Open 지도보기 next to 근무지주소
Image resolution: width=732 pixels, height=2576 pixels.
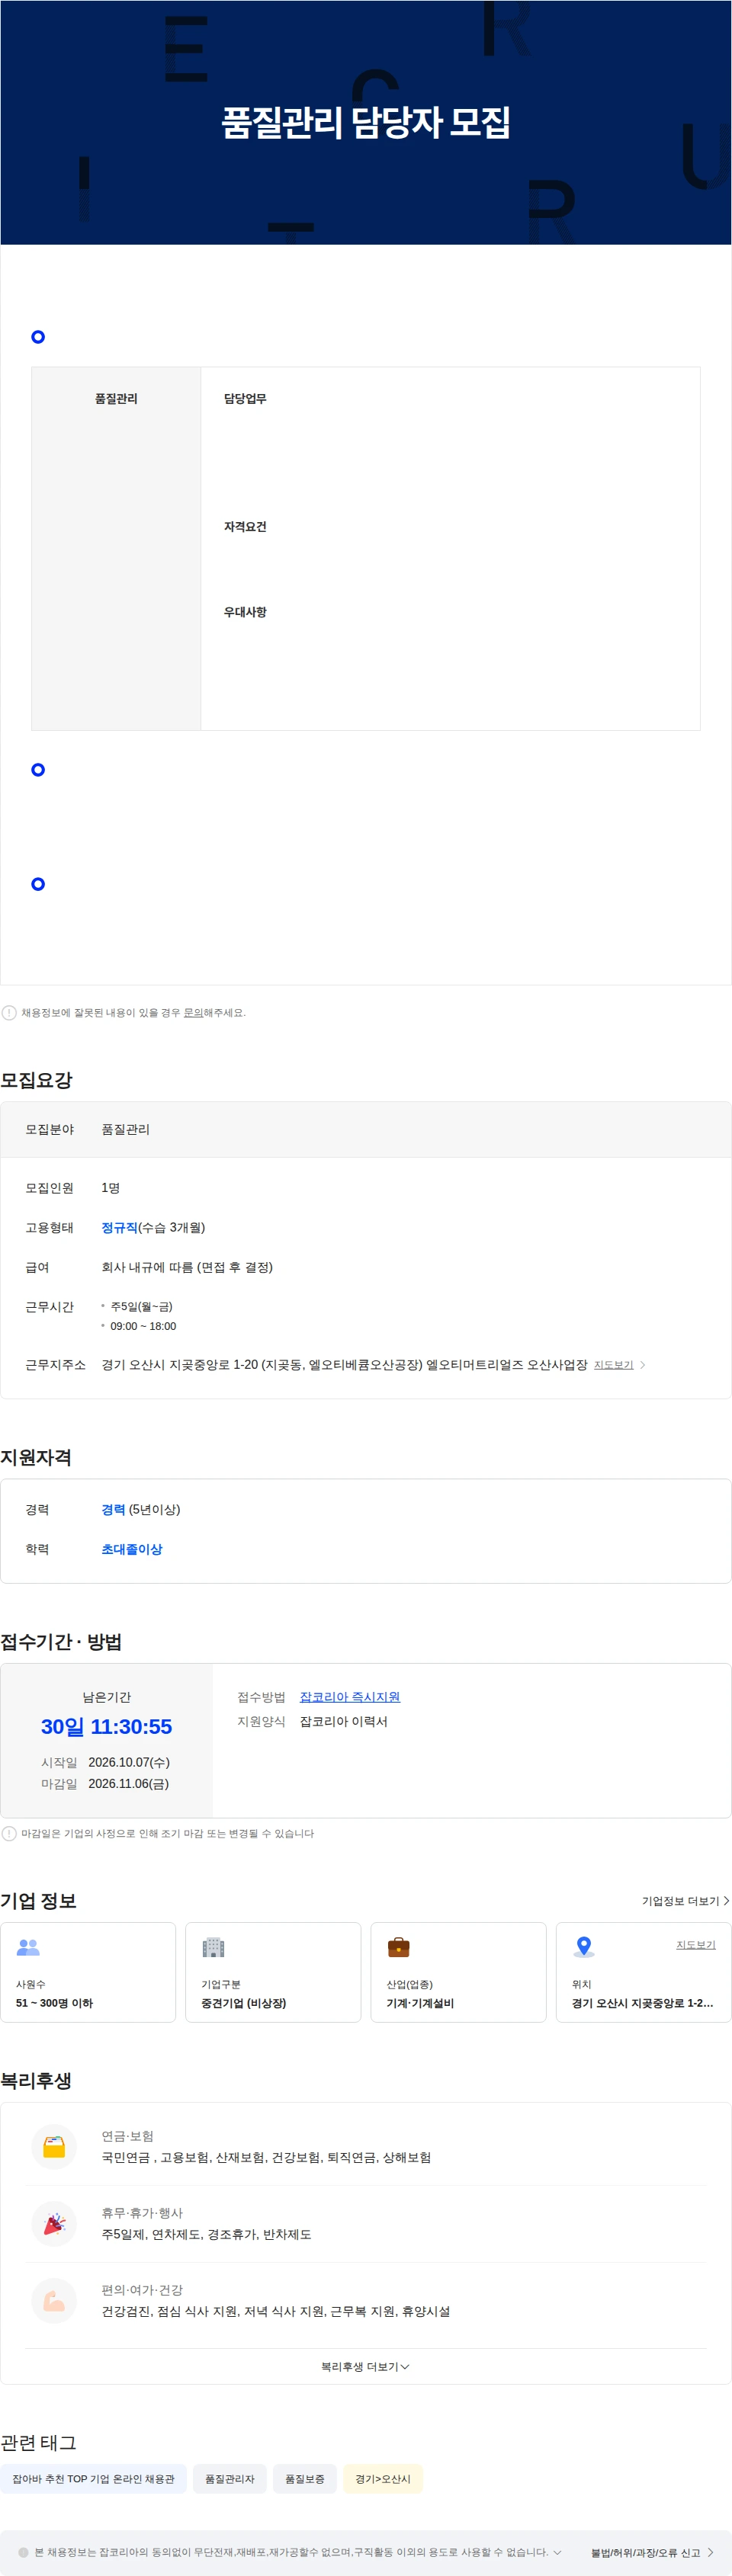(613, 1364)
